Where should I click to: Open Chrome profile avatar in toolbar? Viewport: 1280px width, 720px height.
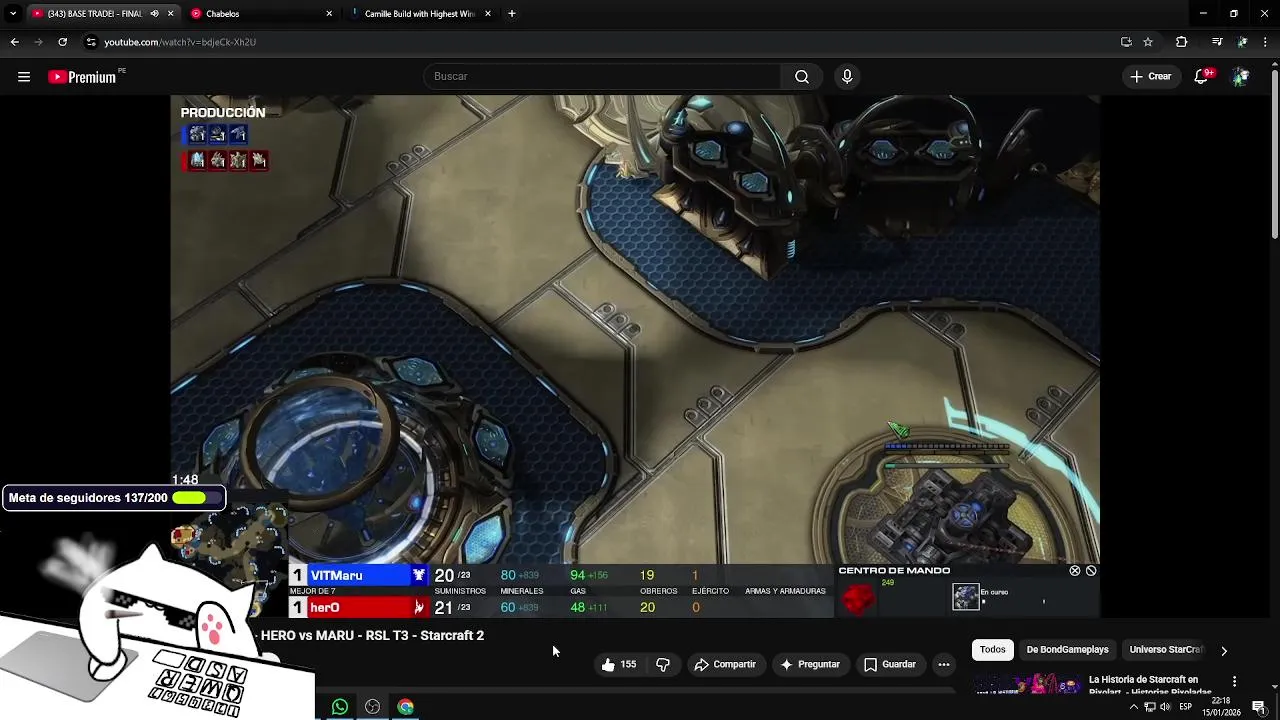(x=1242, y=42)
